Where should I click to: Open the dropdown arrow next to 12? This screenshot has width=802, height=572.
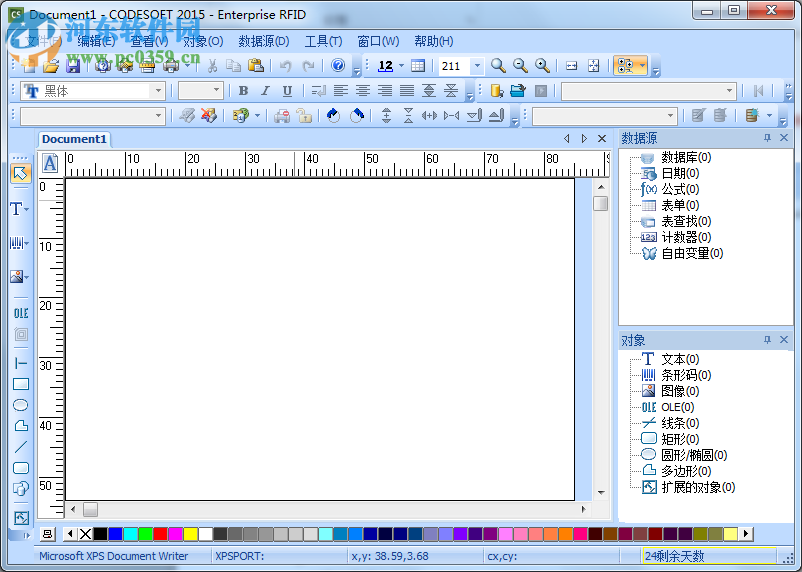point(401,65)
